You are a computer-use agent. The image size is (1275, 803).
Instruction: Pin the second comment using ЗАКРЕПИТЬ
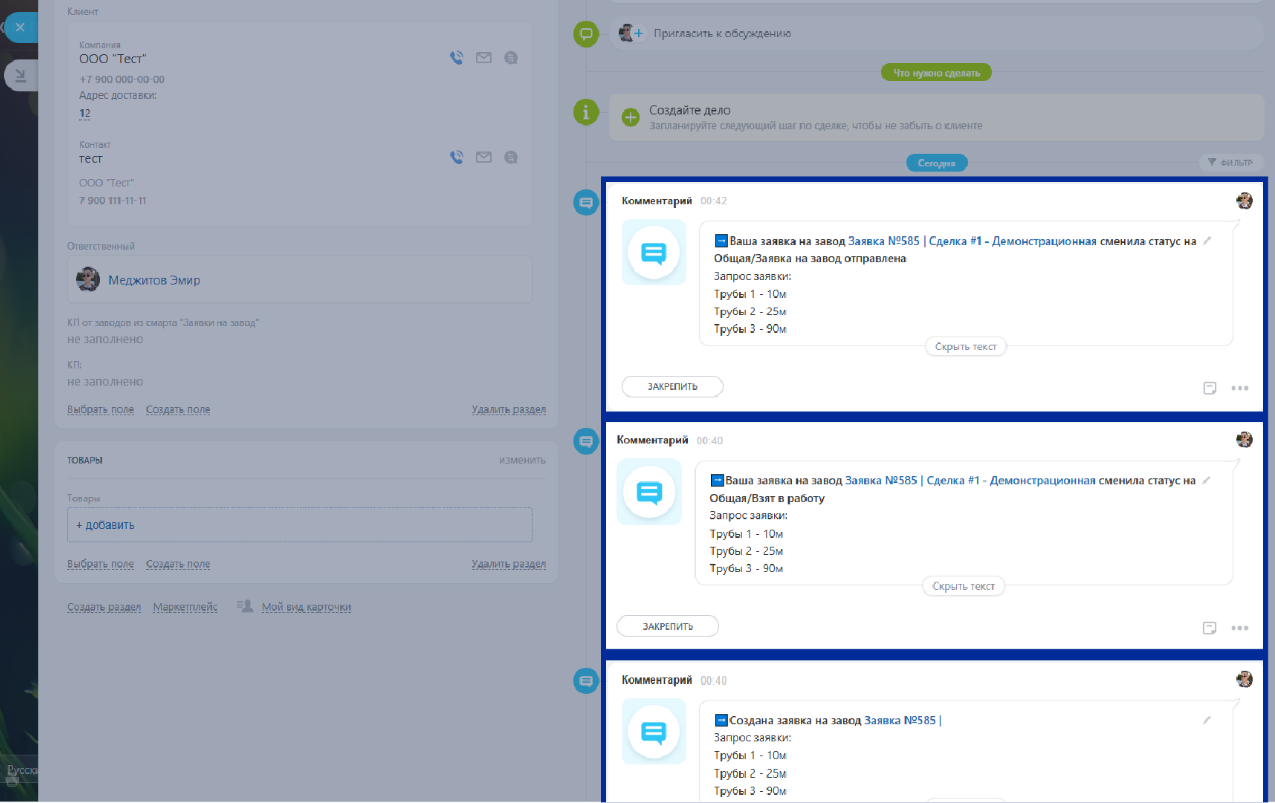667,626
